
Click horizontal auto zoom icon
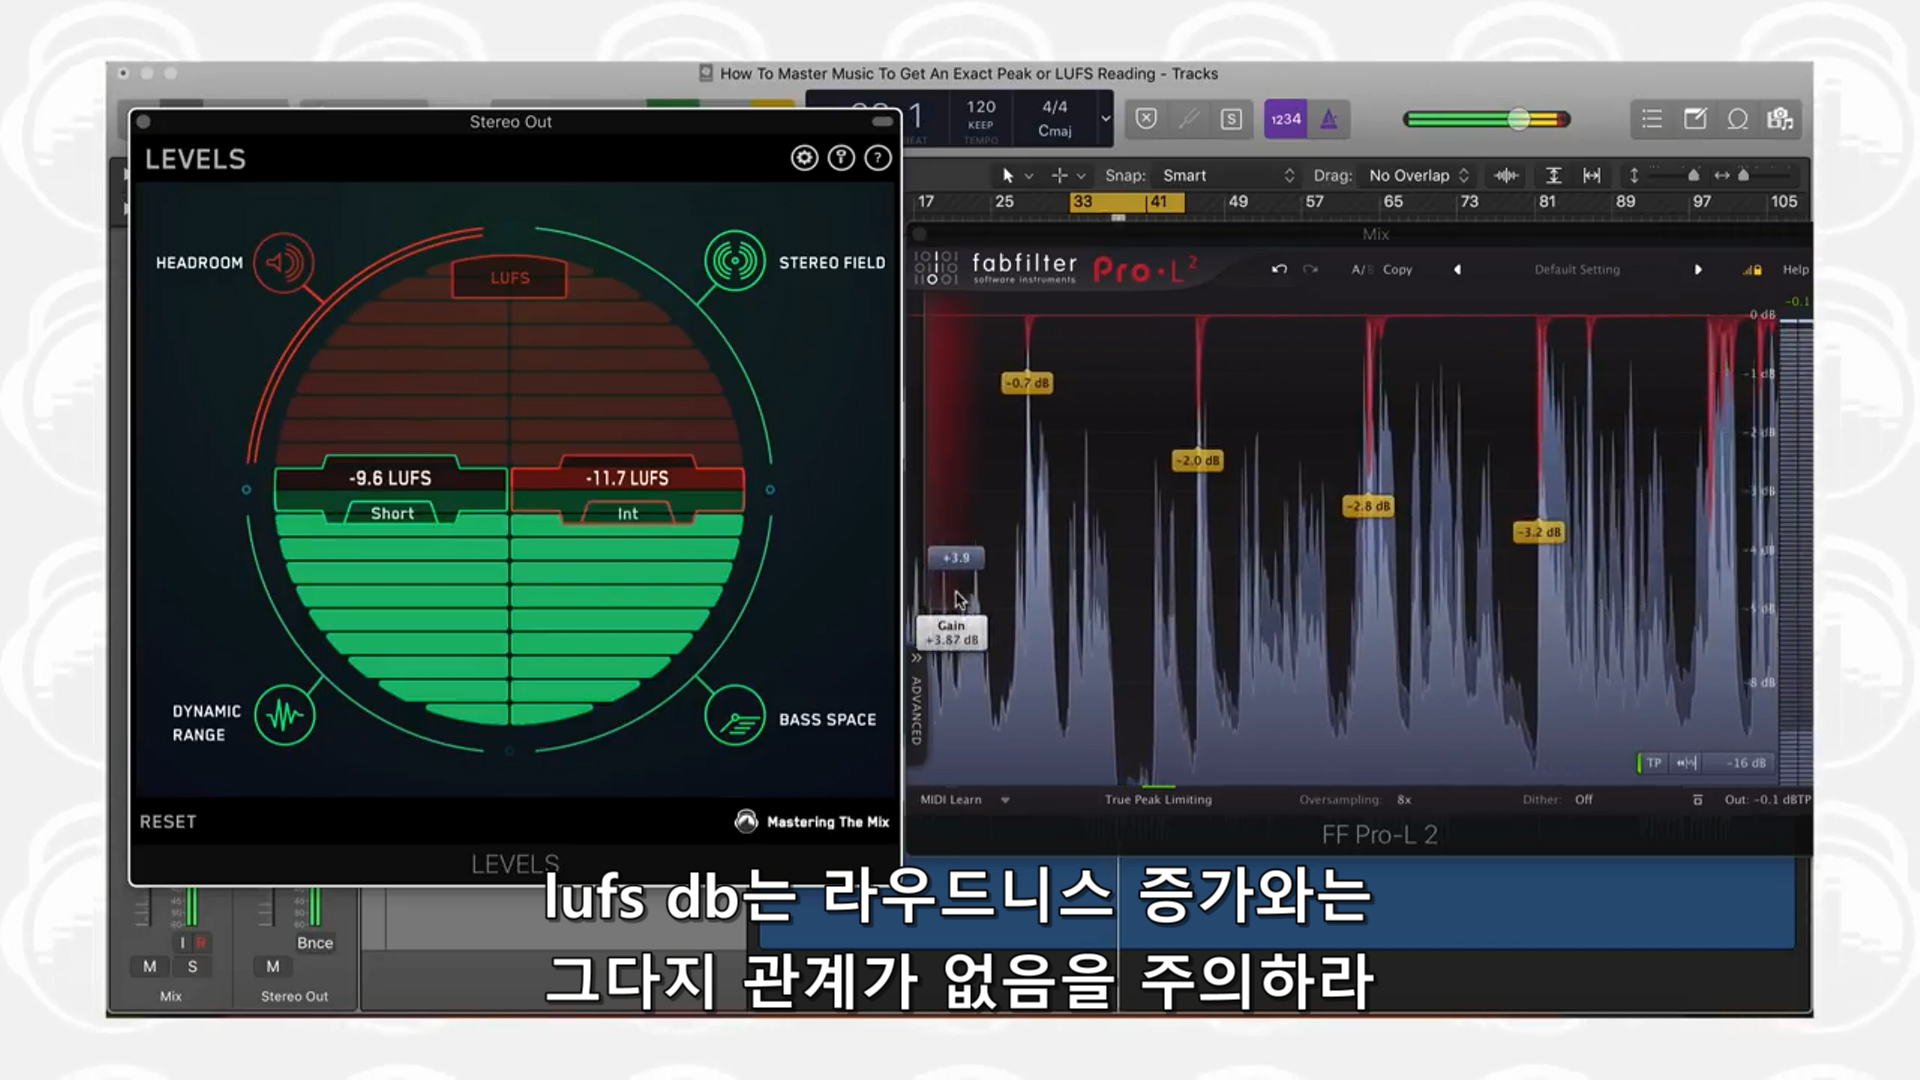[x=1592, y=175]
